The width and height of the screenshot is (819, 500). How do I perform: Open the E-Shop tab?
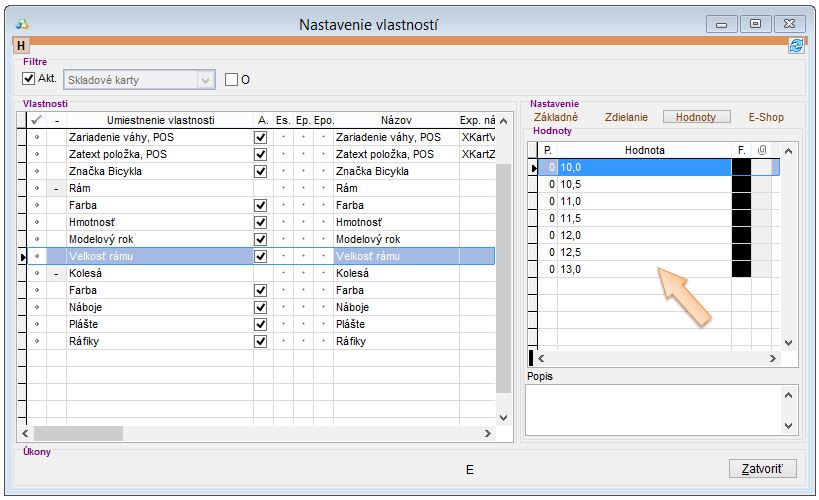tap(766, 117)
